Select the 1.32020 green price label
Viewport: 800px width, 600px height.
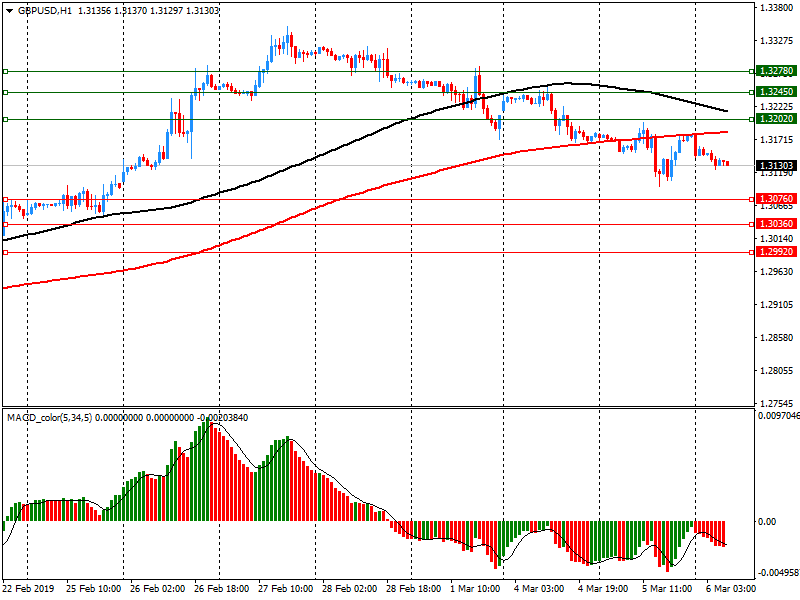[x=776, y=119]
